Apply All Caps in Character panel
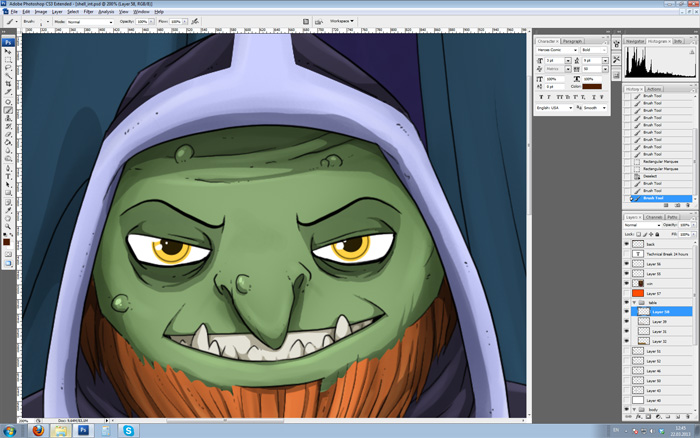This screenshot has width=700, height=438. [x=559, y=97]
